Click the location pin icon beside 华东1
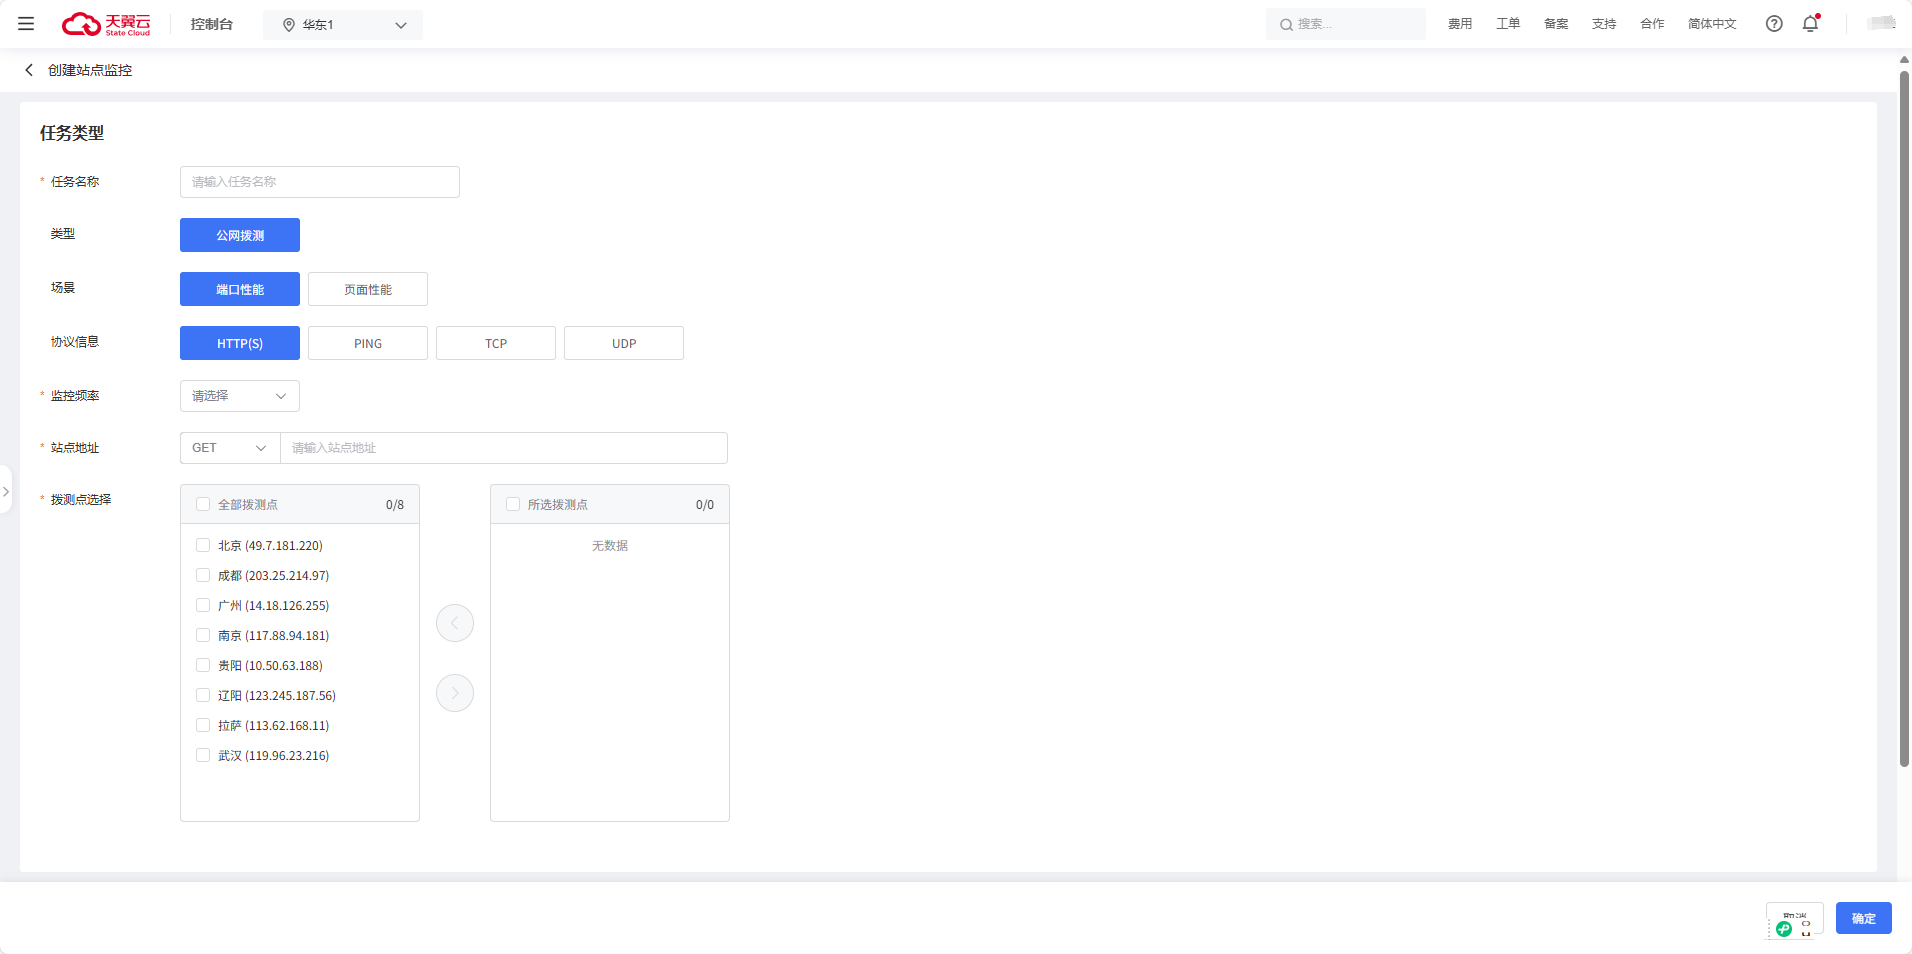This screenshot has height=954, width=1912. 289,25
